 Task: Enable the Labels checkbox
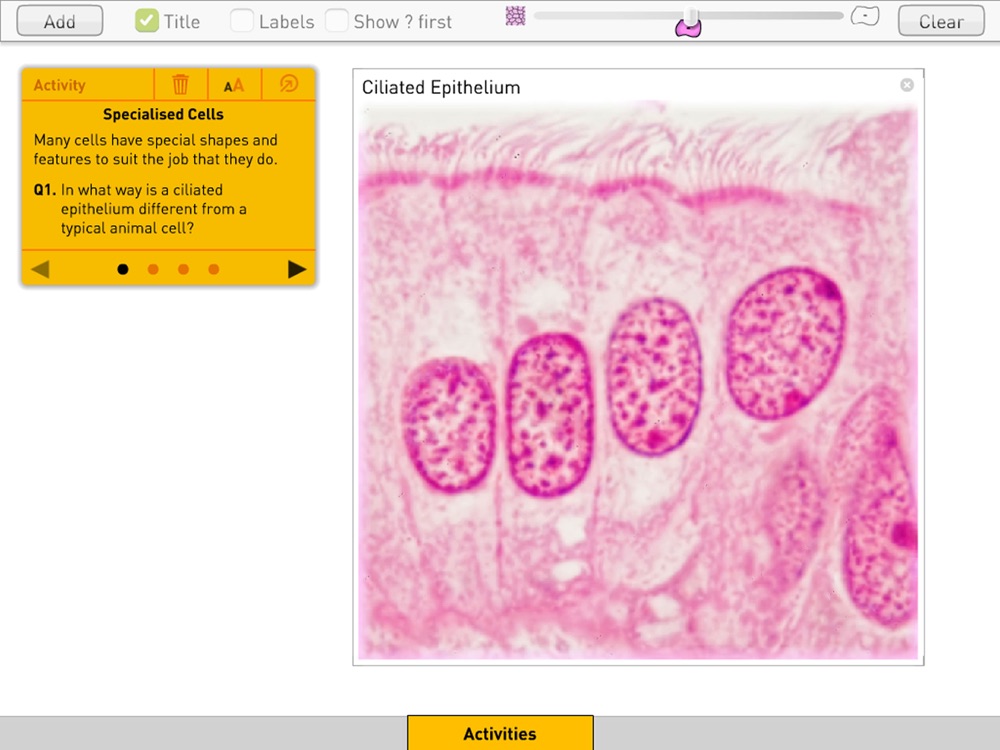(x=242, y=21)
